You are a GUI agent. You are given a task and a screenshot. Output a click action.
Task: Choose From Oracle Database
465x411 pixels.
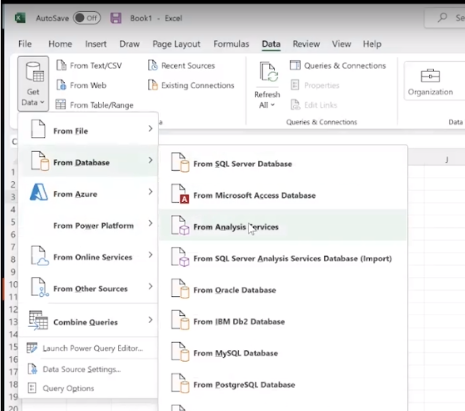click(x=283, y=290)
